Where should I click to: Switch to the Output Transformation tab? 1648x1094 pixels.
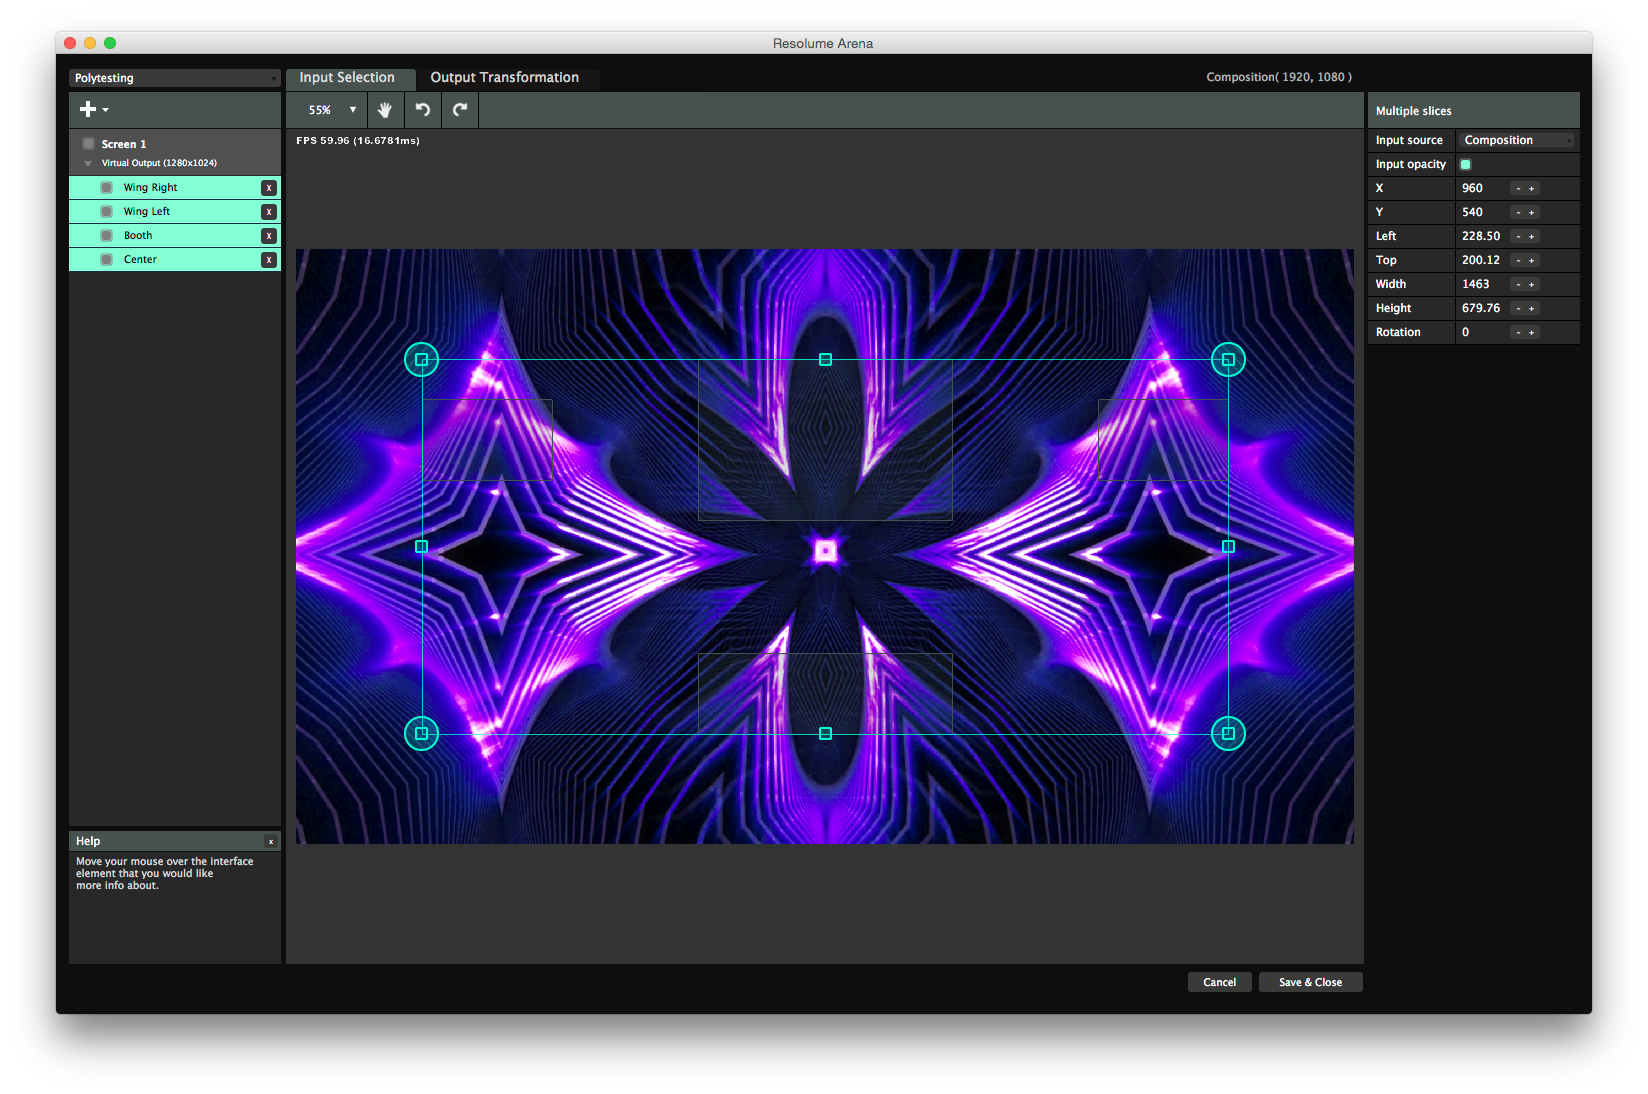(x=504, y=78)
